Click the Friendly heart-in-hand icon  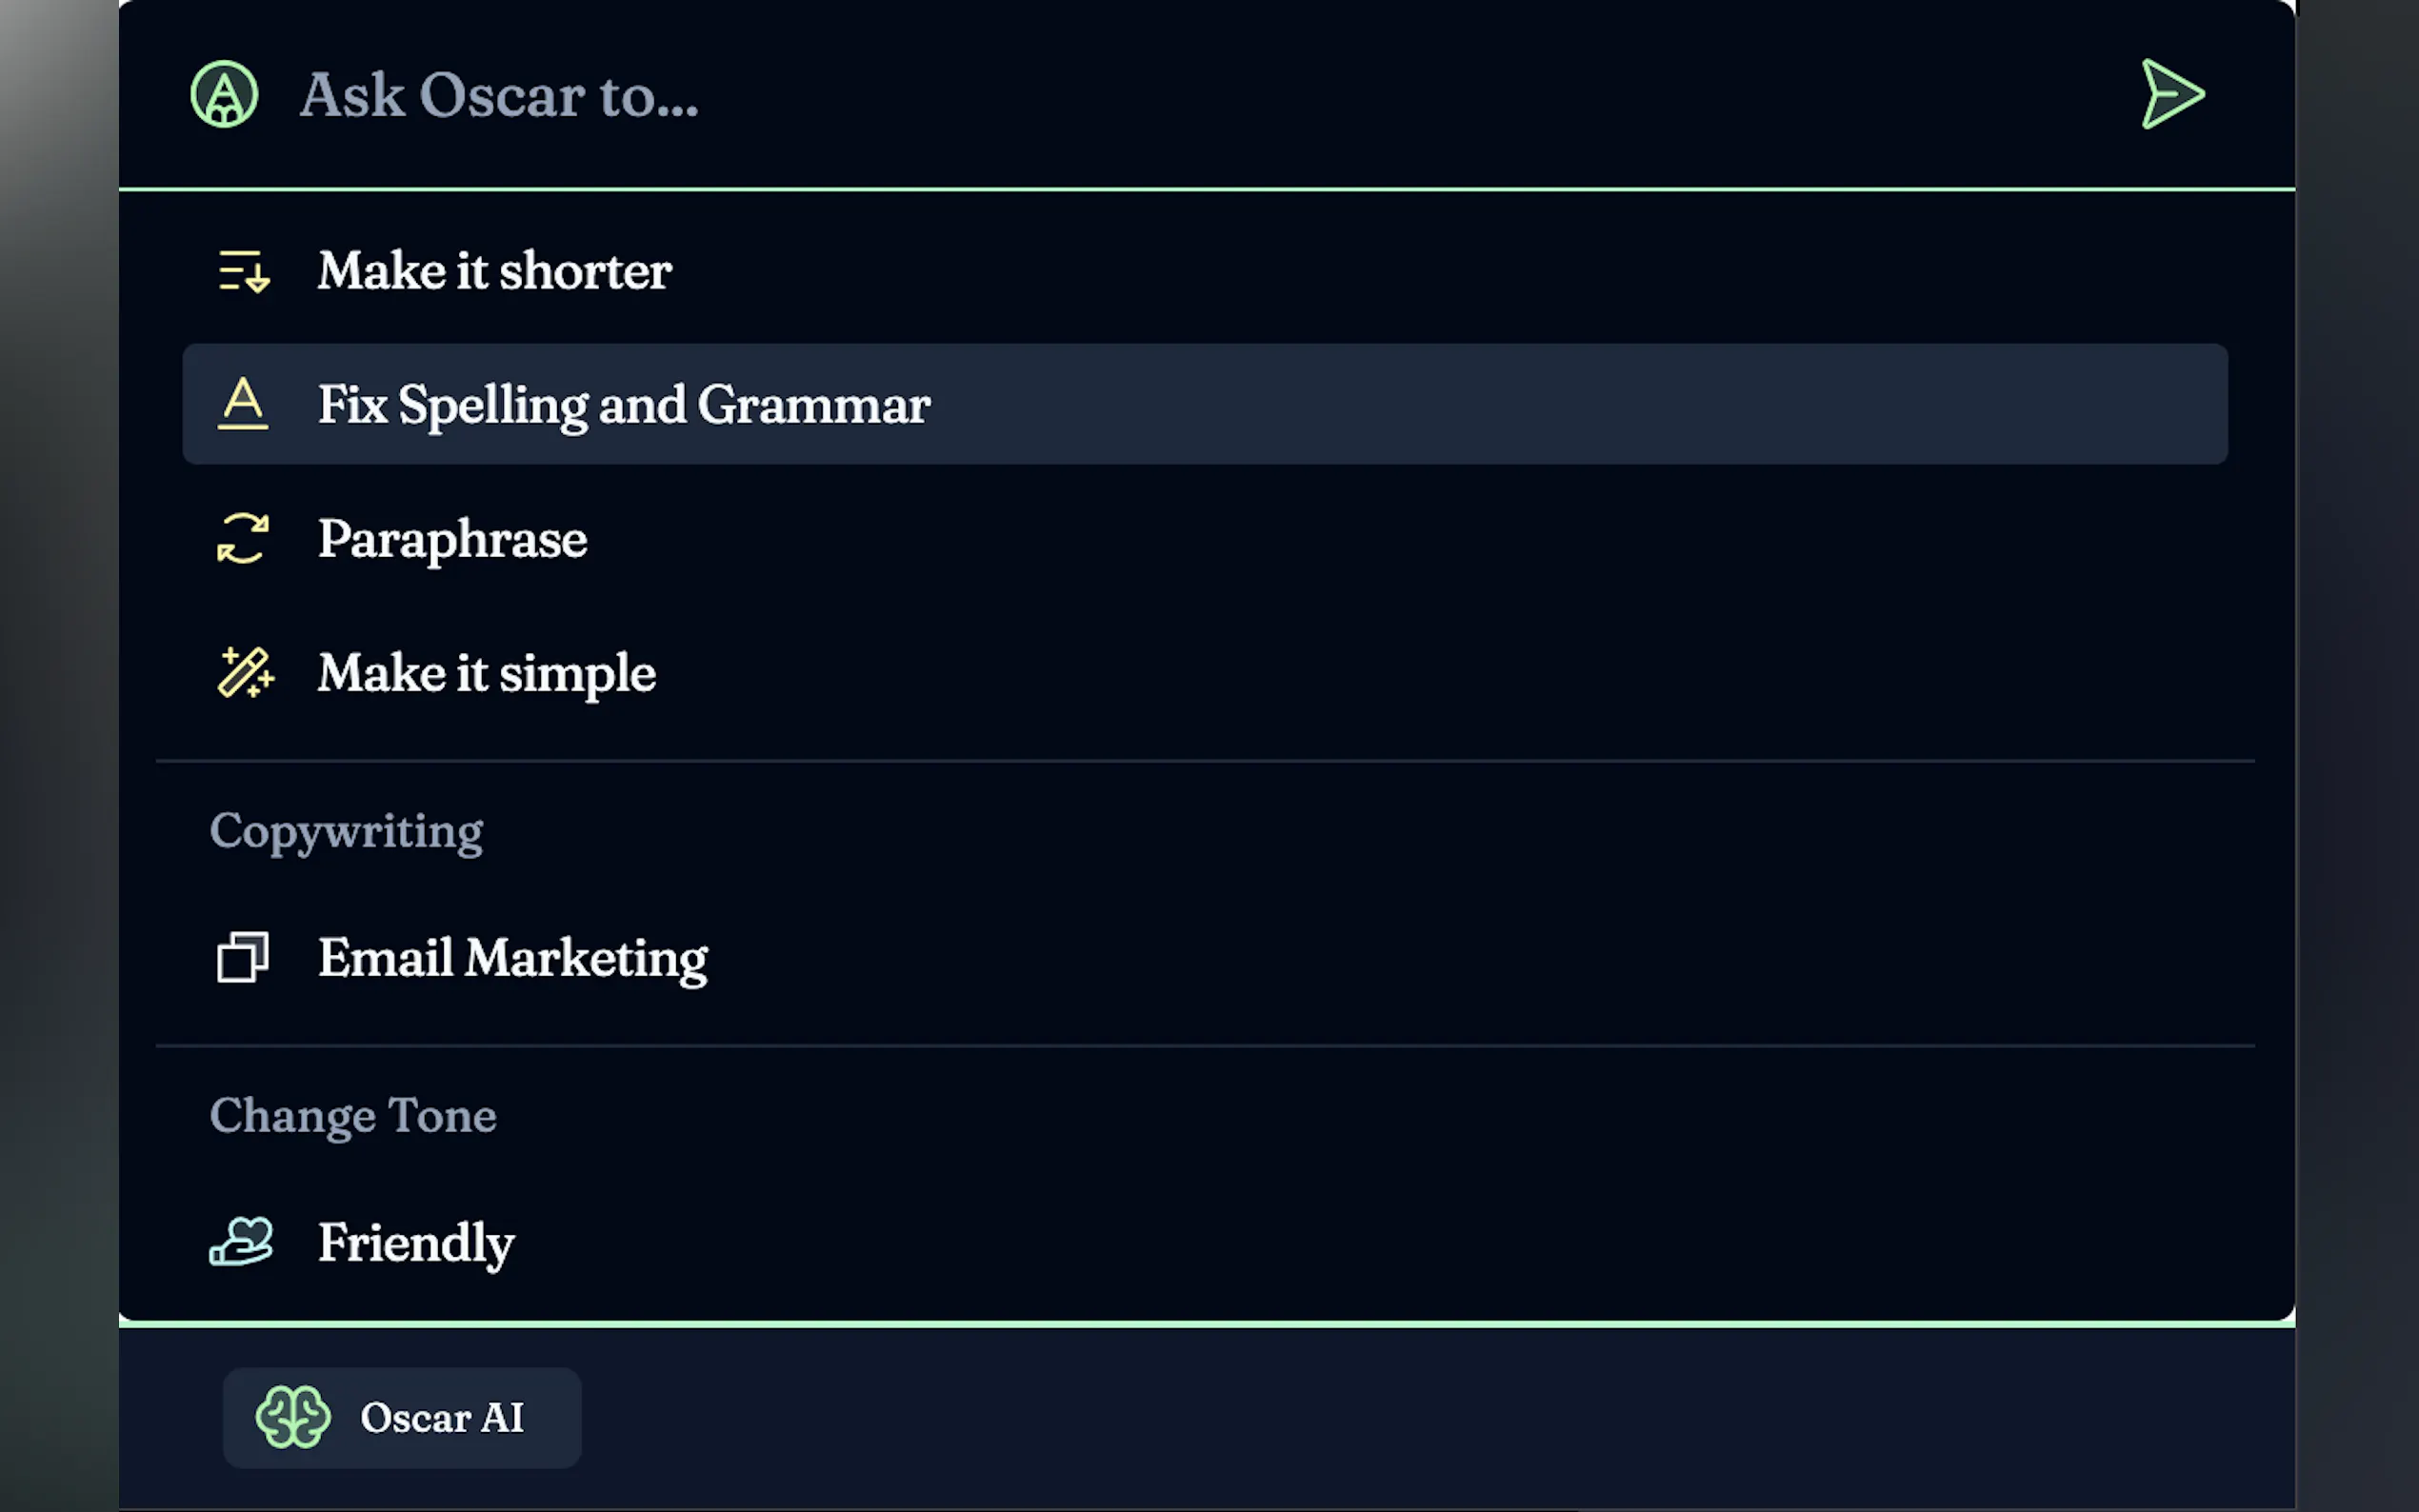tap(241, 1242)
